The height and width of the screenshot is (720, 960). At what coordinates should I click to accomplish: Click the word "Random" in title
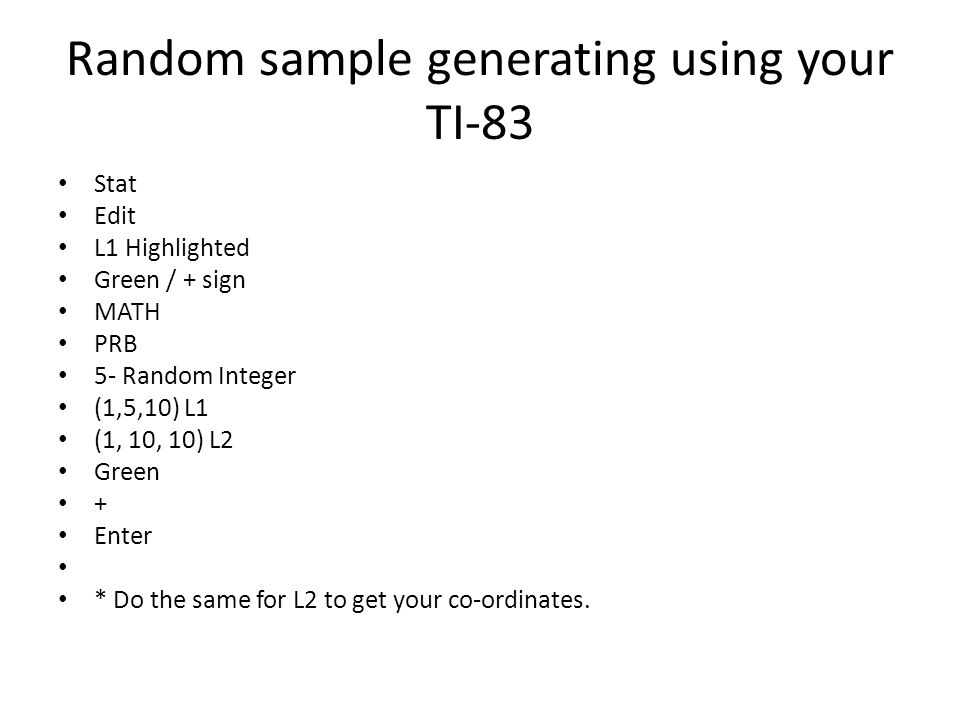pos(156,59)
